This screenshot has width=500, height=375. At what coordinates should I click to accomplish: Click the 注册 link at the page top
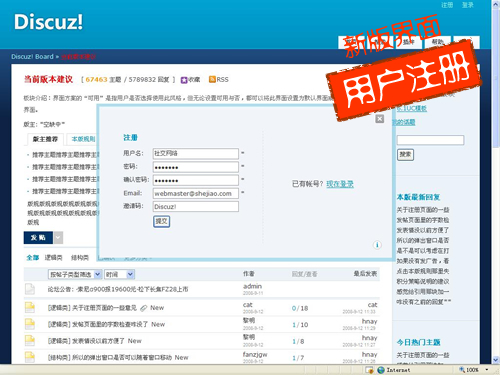tap(447, 5)
